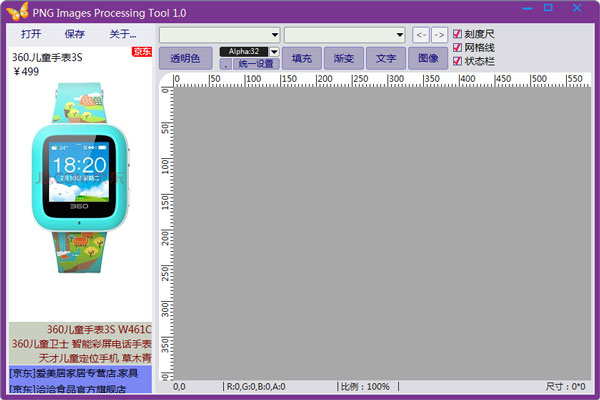This screenshot has width=600, height=400.
Task: Open the 关于... menu item
Action: click(122, 34)
